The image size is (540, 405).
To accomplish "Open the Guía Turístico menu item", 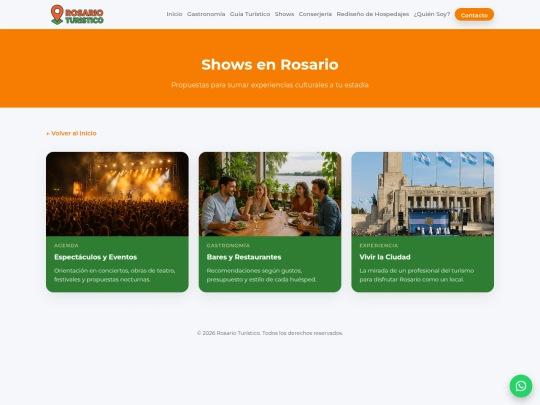I will pyautogui.click(x=250, y=14).
